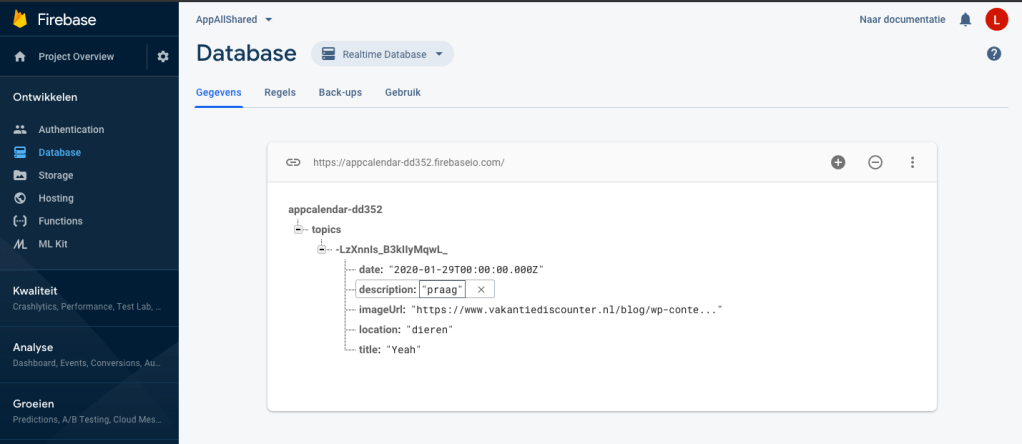Switch to the Regels tab
The height and width of the screenshot is (444, 1022).
(279, 92)
